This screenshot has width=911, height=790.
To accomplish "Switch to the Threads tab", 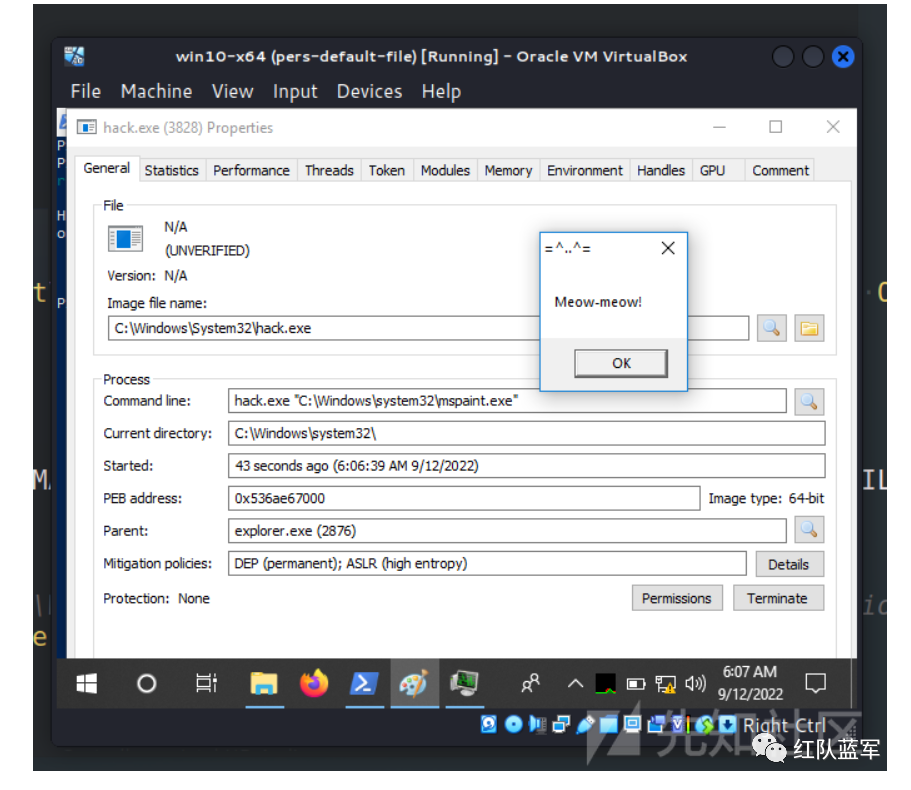I will pos(329,170).
